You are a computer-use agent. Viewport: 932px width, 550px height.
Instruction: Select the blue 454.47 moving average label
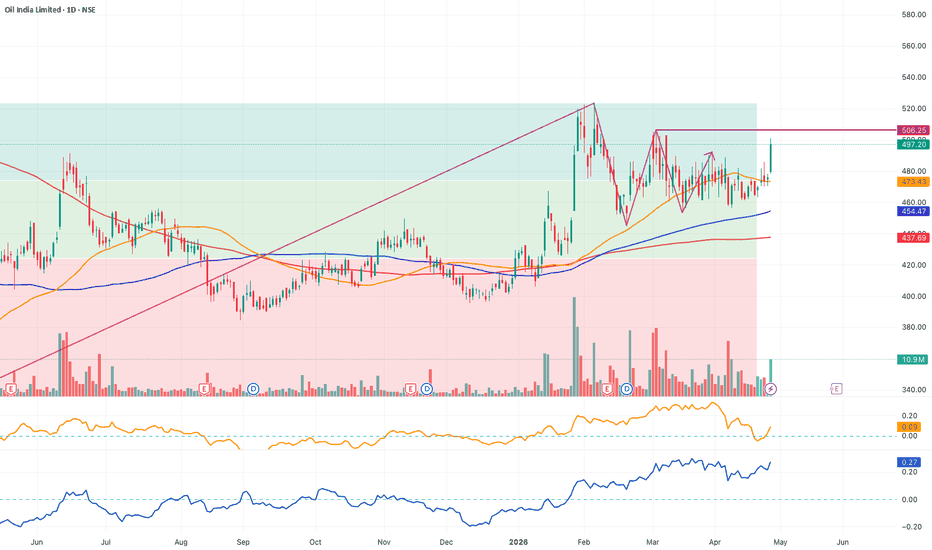(x=913, y=211)
